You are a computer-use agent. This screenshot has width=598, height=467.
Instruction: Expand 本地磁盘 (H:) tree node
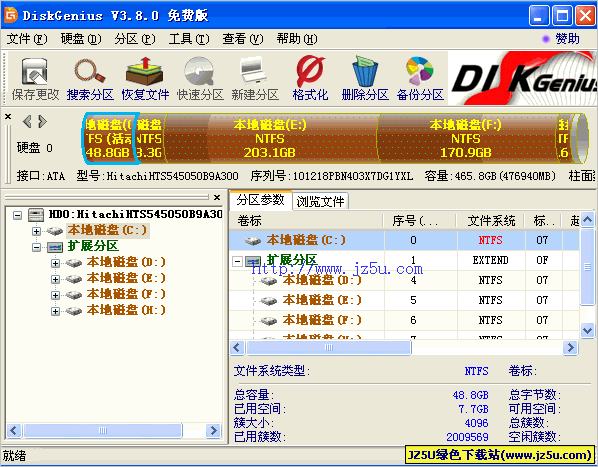[55, 311]
